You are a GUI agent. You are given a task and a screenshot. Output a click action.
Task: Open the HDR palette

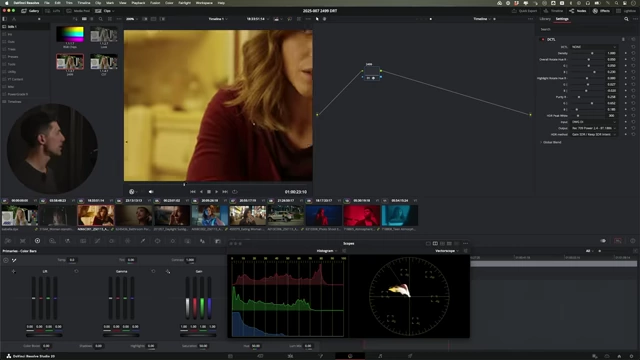click(52, 241)
